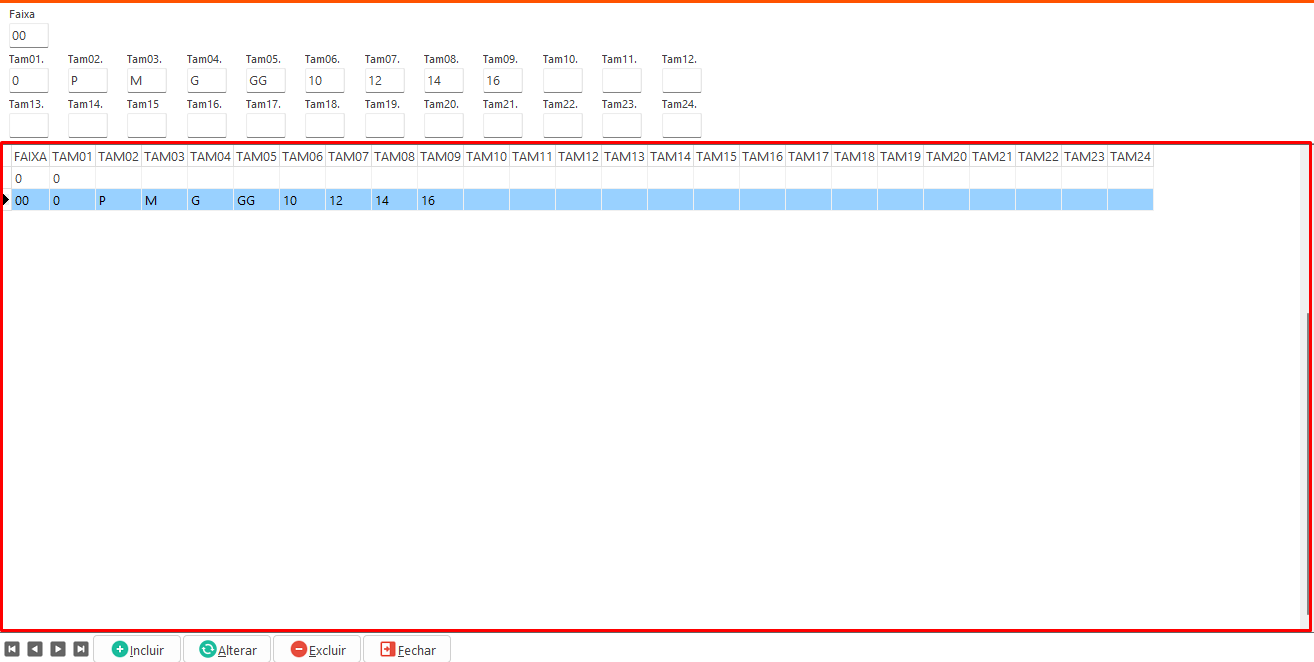1314x662 pixels.
Task: Go to the first record
Action: tap(13, 649)
